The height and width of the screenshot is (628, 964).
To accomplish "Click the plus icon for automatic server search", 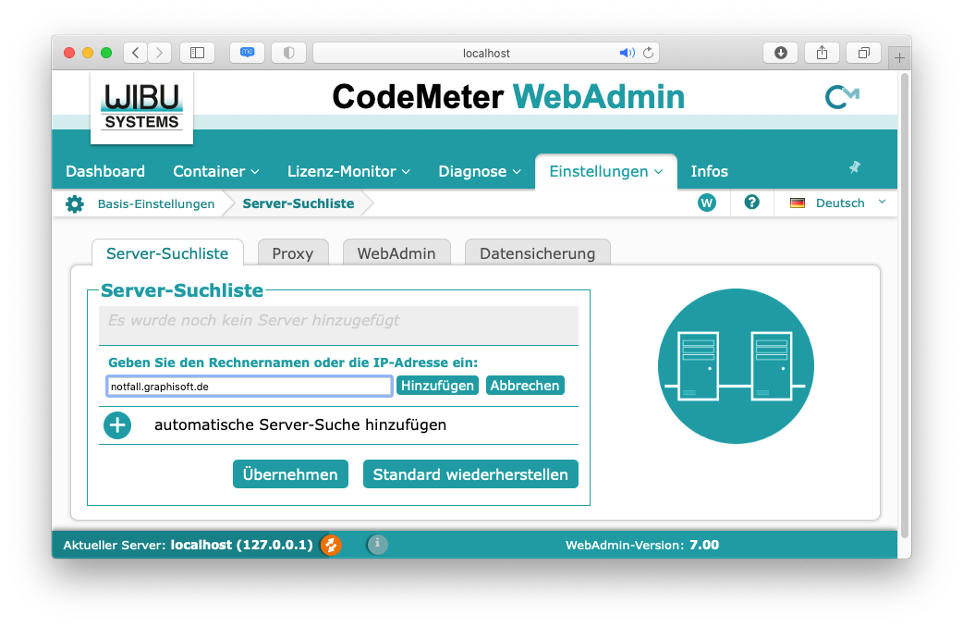I will [117, 425].
